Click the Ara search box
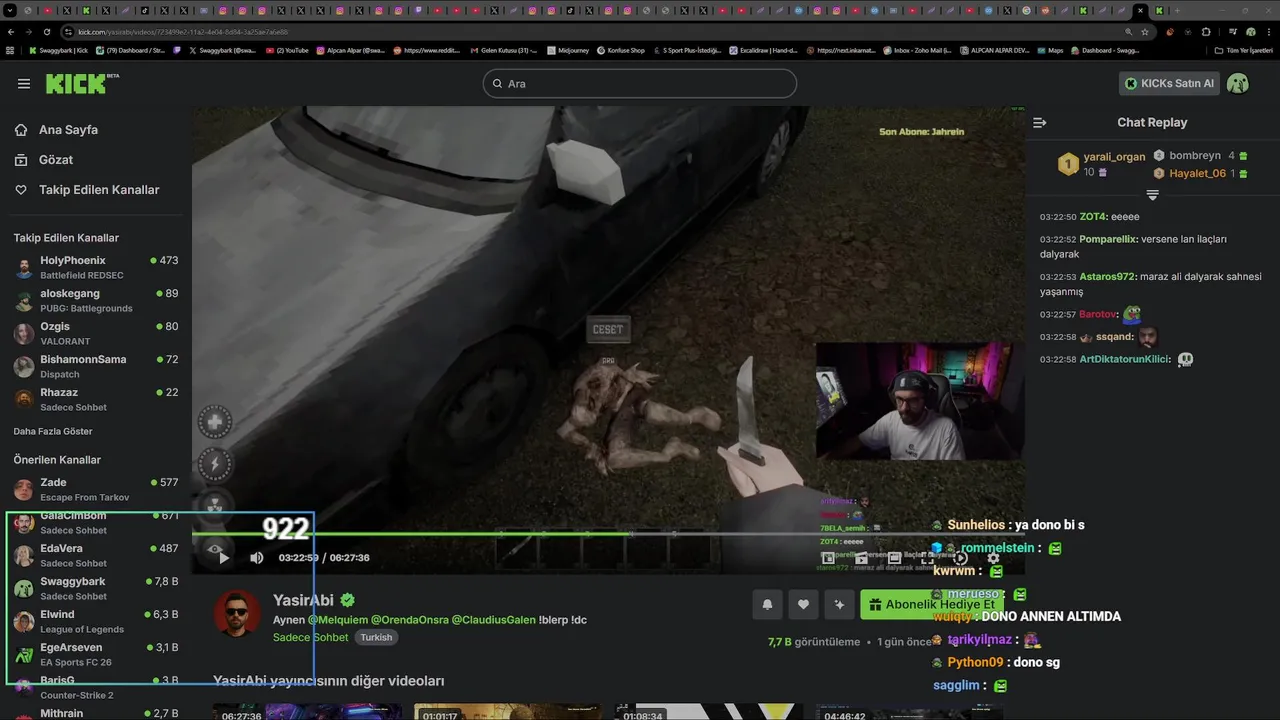 pos(640,83)
